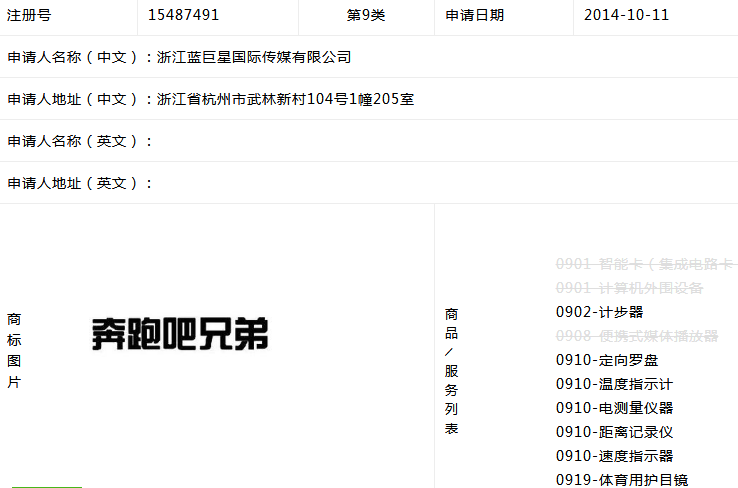Select list item 0910-速度指示器

[614, 456]
